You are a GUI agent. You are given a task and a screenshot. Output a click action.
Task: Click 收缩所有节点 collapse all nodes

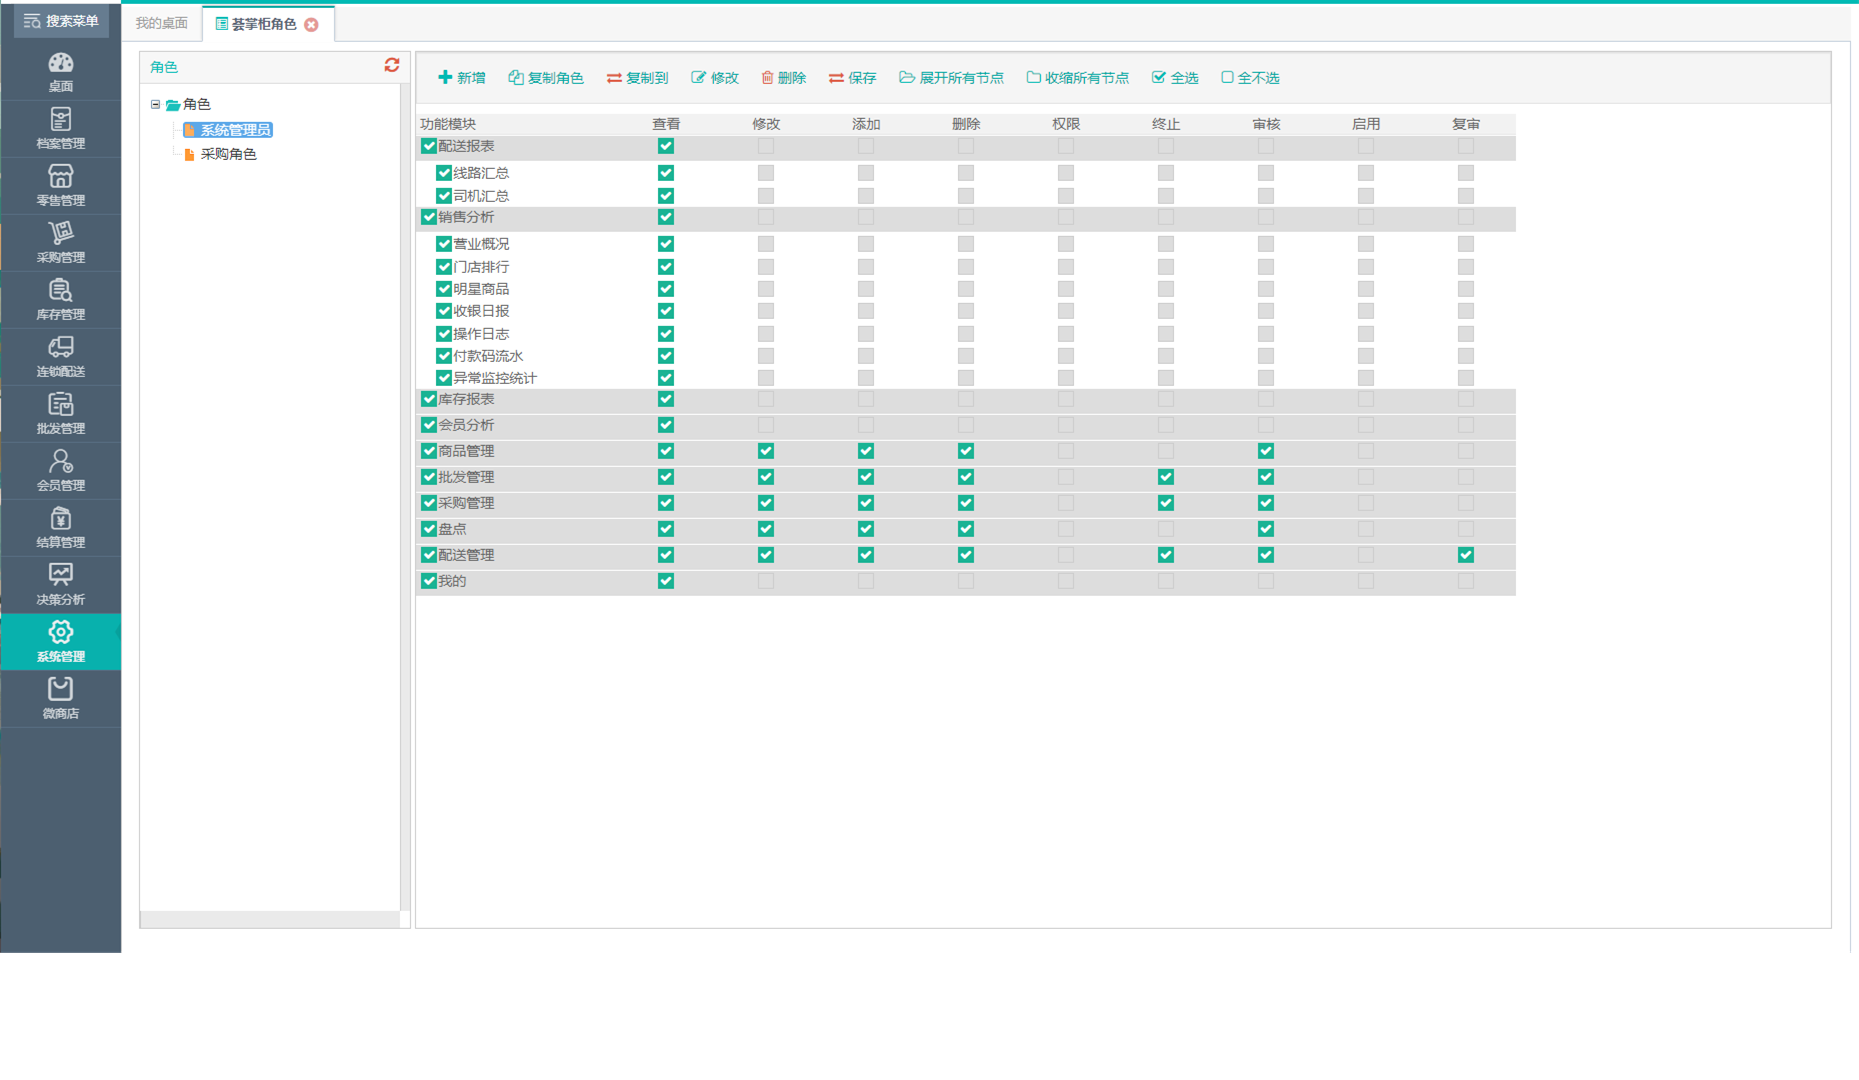[x=1077, y=78]
